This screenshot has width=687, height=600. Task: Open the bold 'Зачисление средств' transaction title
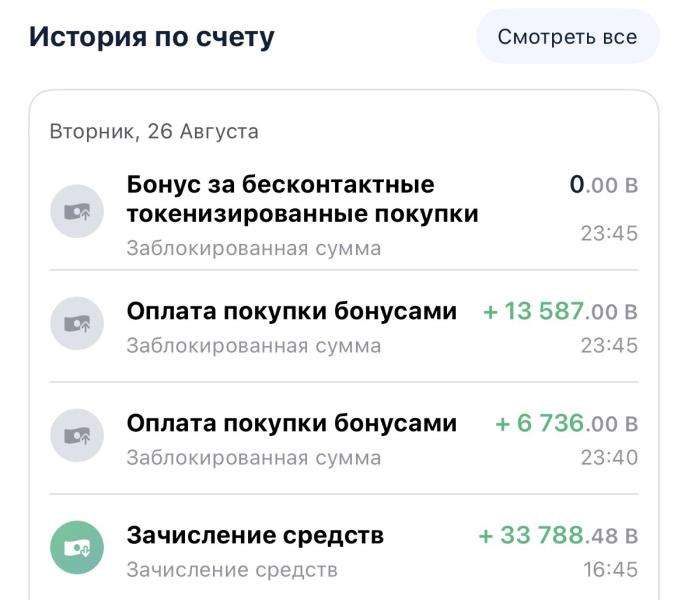[x=255, y=535]
